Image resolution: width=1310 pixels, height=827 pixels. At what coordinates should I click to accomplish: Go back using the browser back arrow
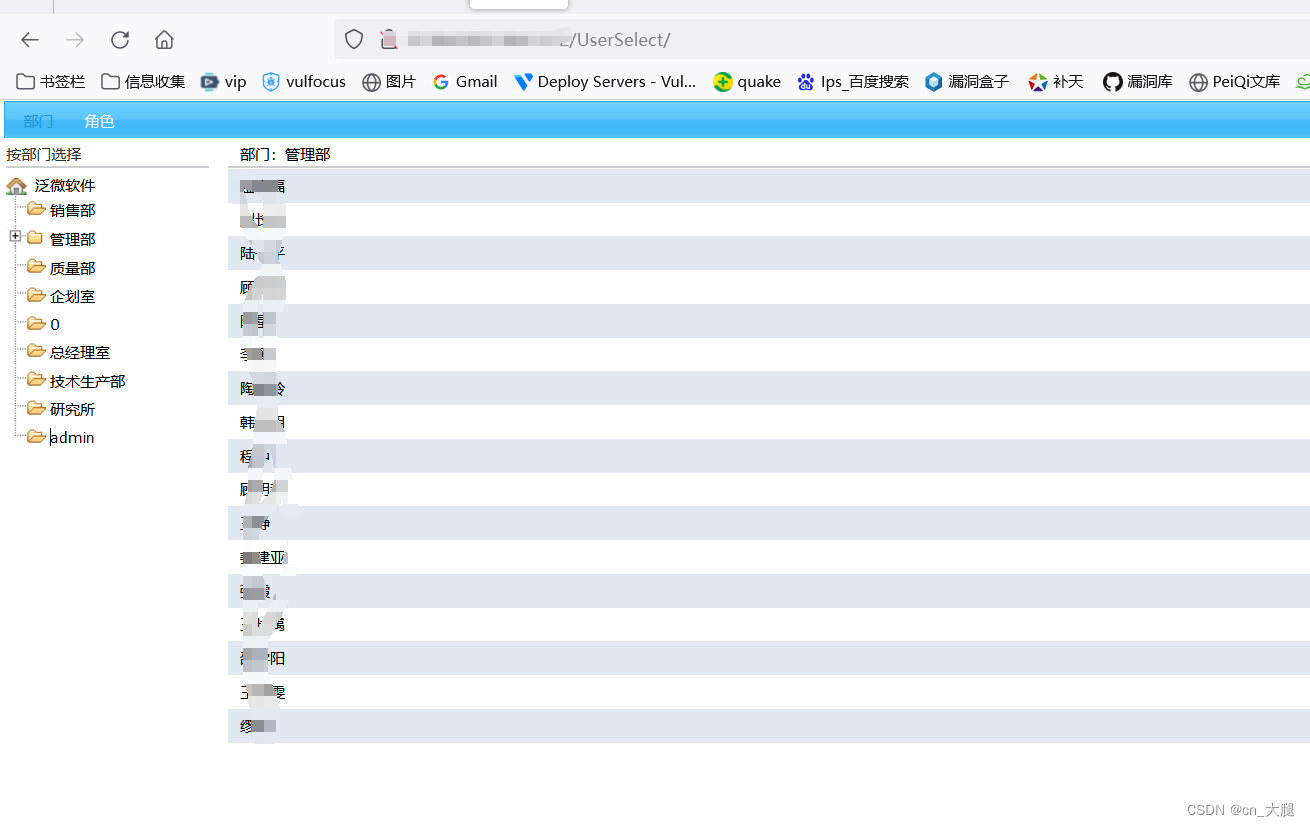[x=30, y=40]
